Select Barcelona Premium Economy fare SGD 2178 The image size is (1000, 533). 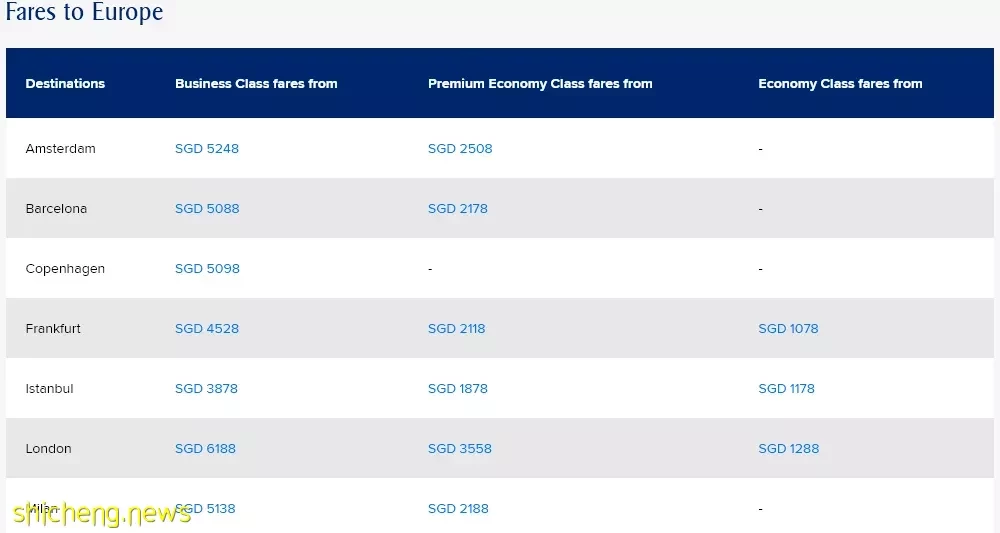point(457,208)
